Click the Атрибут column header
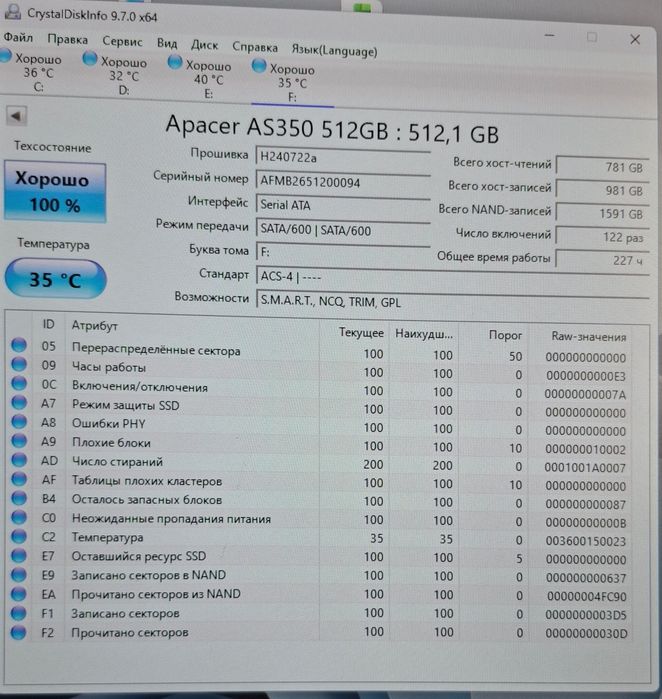Viewport: 662px width, 699px height. click(95, 326)
